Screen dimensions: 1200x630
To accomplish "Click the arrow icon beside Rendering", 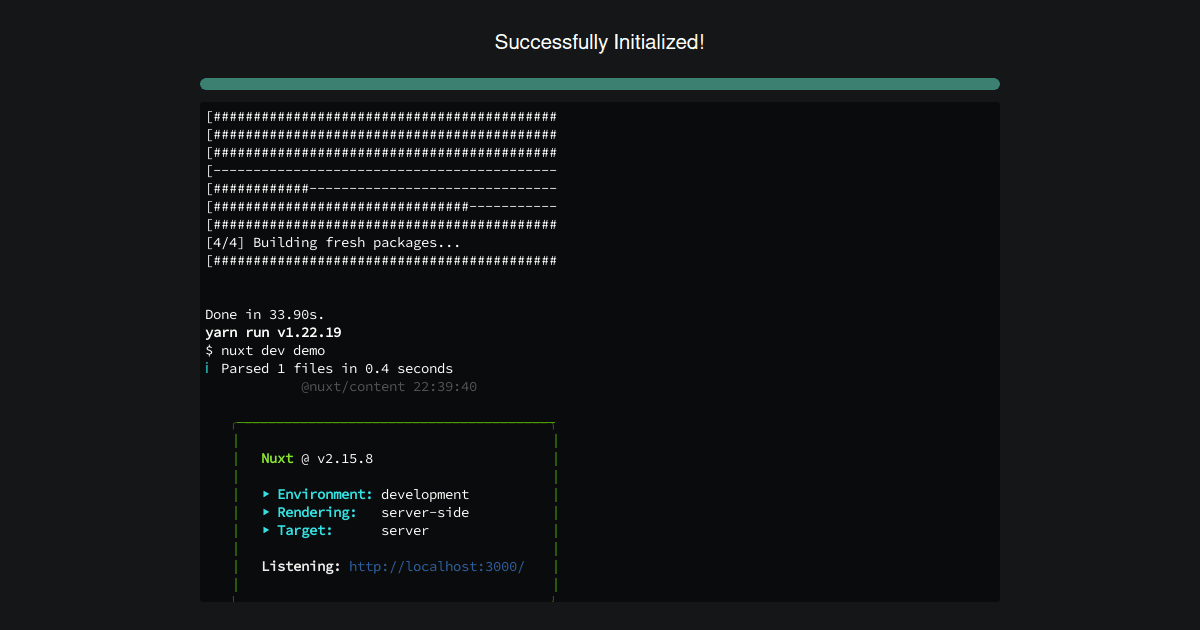I will click(265, 512).
